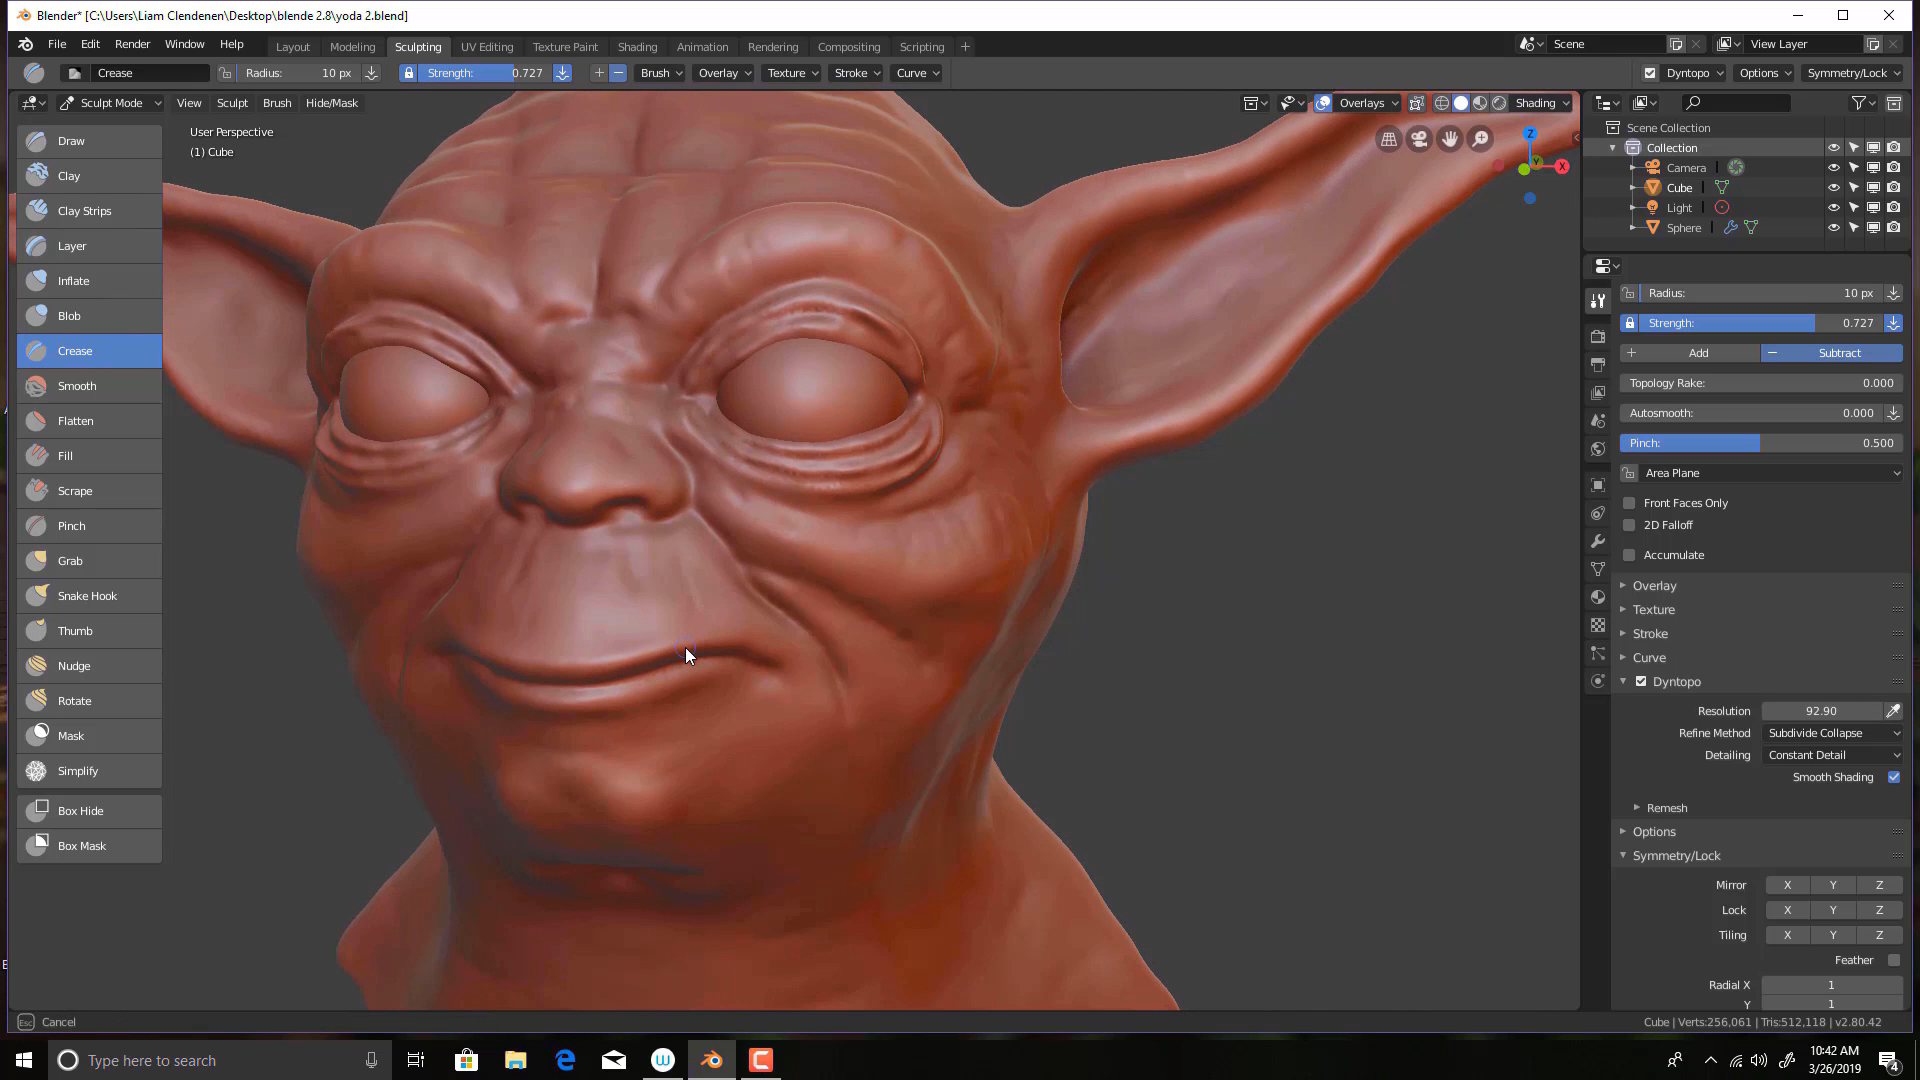This screenshot has width=1920, height=1080.
Task: Select the Scrape brush tool
Action: click(x=89, y=491)
